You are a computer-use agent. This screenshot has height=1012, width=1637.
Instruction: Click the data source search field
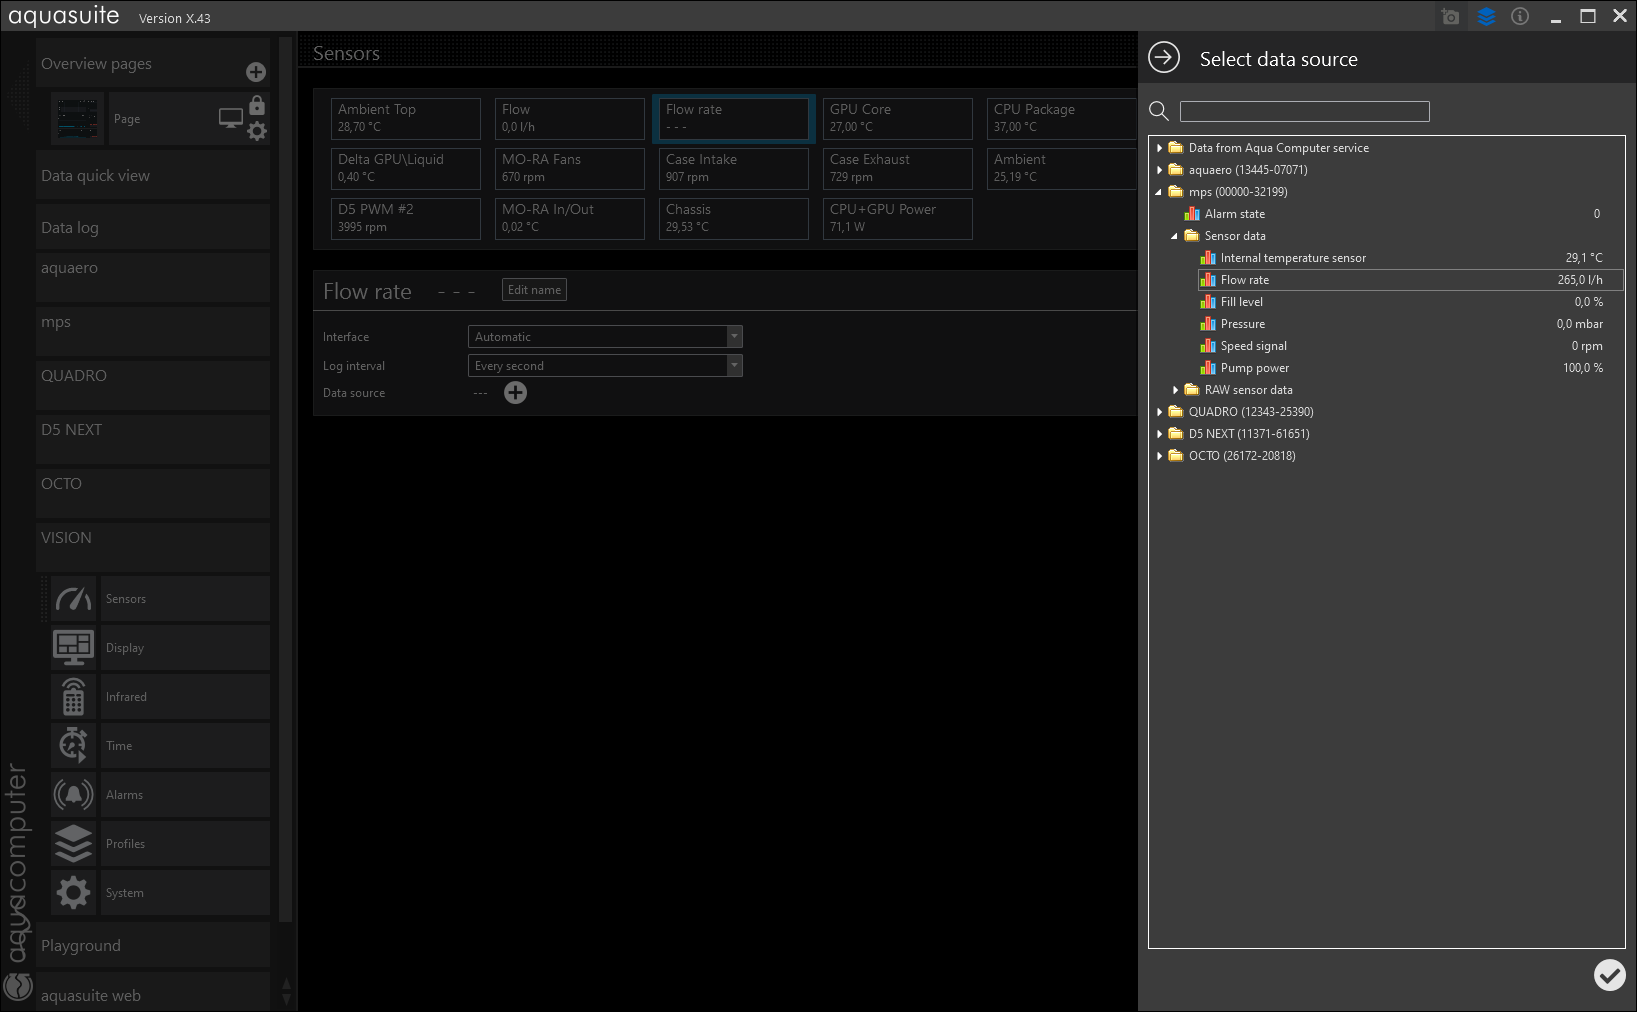(1304, 111)
